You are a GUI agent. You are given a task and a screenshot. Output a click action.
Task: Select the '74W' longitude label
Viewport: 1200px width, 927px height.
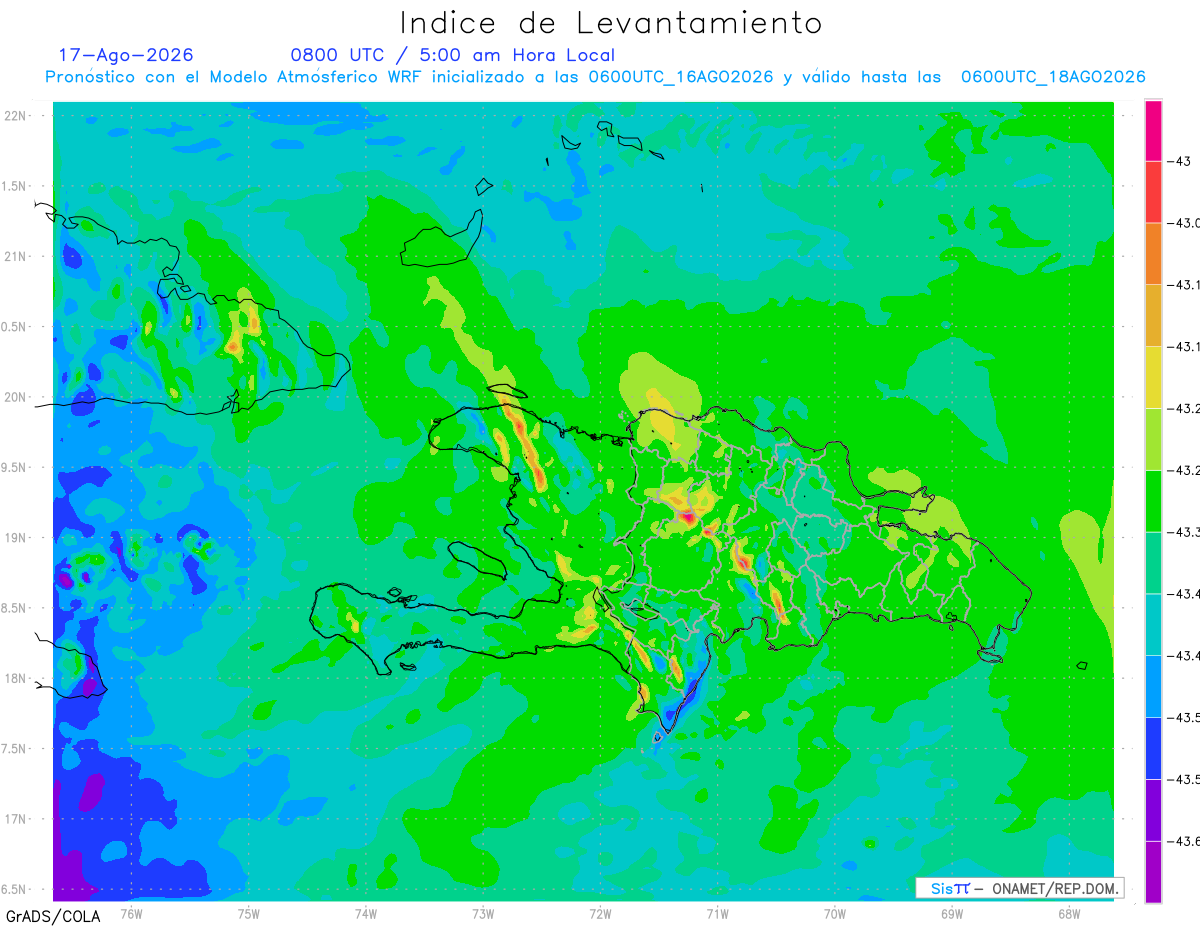point(366,913)
